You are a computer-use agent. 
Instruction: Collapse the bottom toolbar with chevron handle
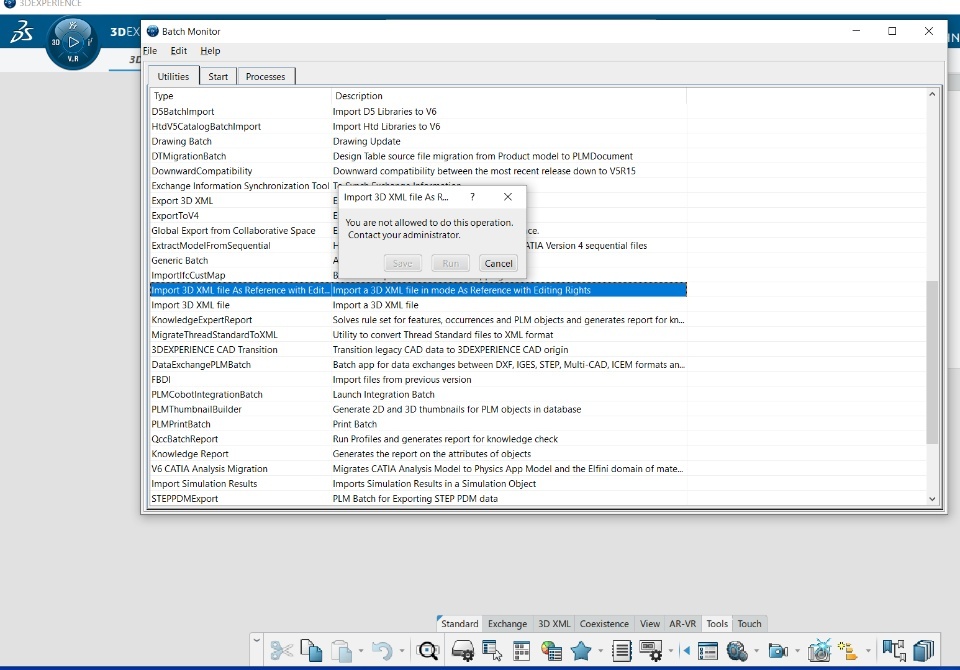click(257, 641)
